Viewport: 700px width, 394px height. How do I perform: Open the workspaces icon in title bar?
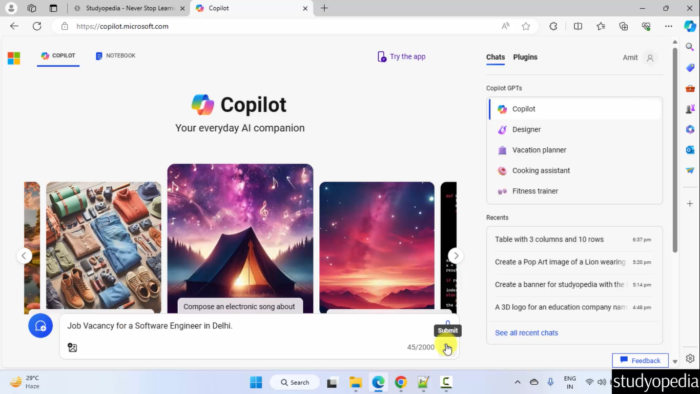point(32,8)
